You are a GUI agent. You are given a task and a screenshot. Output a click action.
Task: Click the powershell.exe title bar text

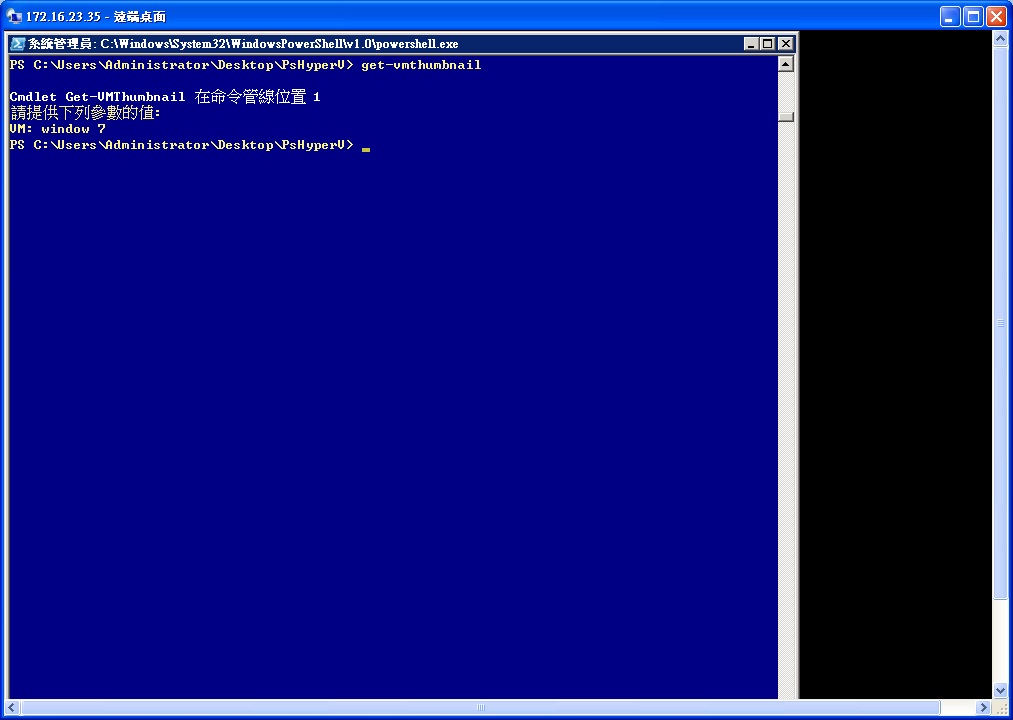click(279, 44)
